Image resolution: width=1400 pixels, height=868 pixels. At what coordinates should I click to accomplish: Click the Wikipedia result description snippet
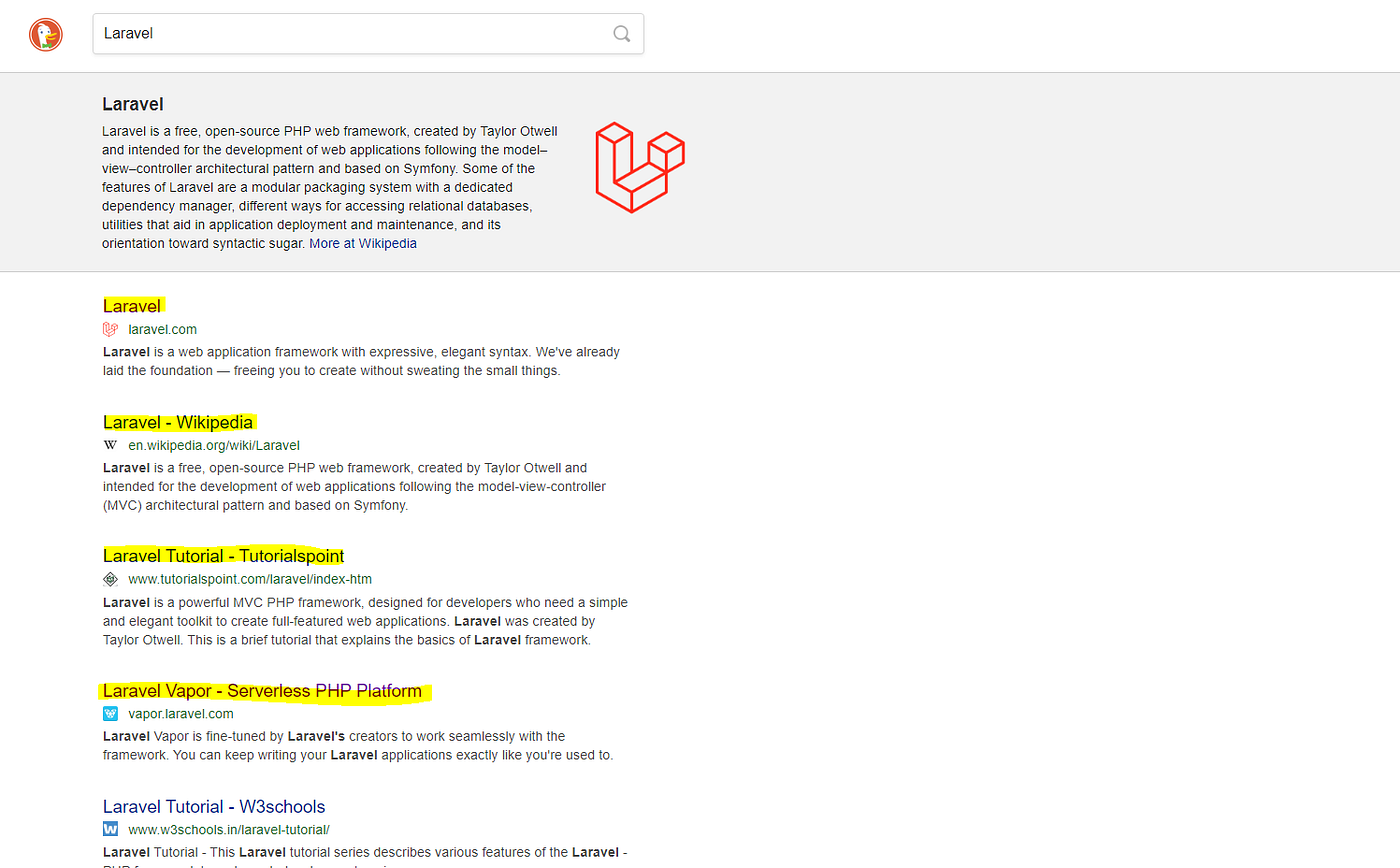(354, 486)
